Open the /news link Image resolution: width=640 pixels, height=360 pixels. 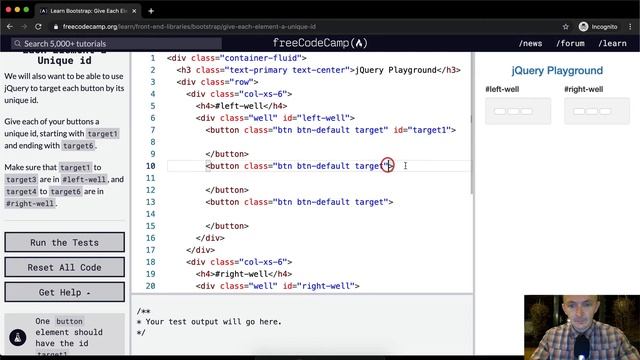[x=530, y=43]
